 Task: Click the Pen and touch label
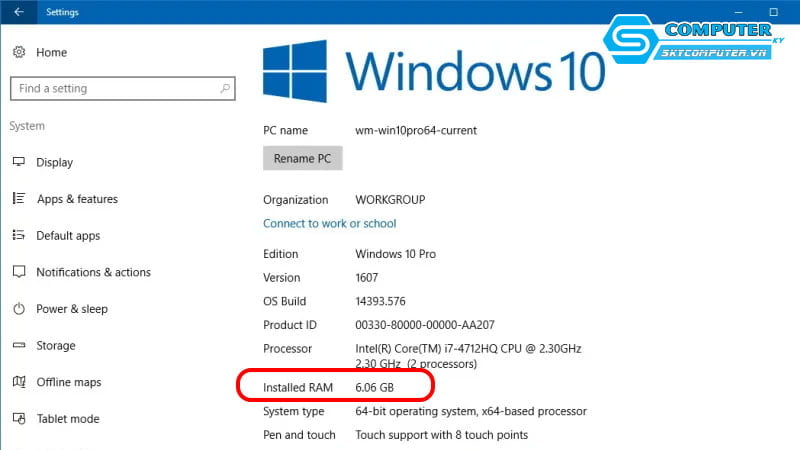coord(299,435)
